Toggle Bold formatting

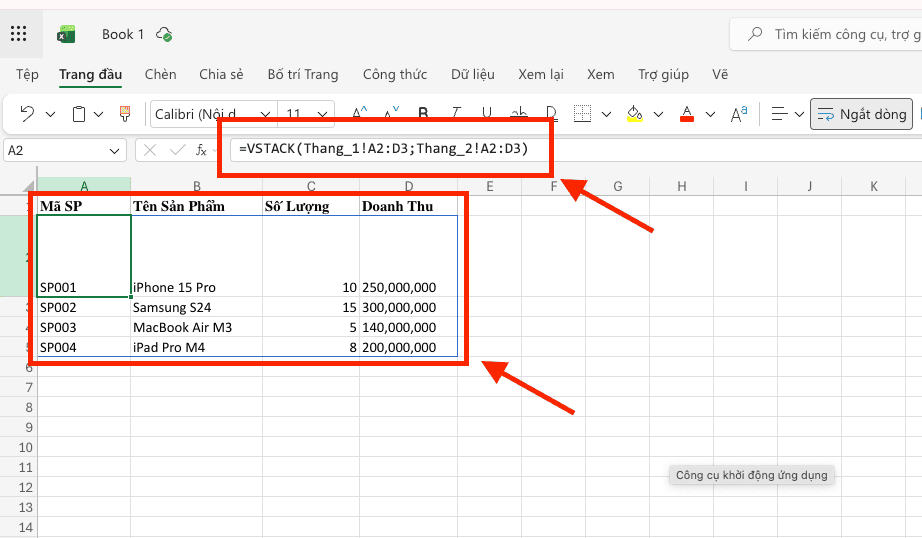tap(423, 113)
